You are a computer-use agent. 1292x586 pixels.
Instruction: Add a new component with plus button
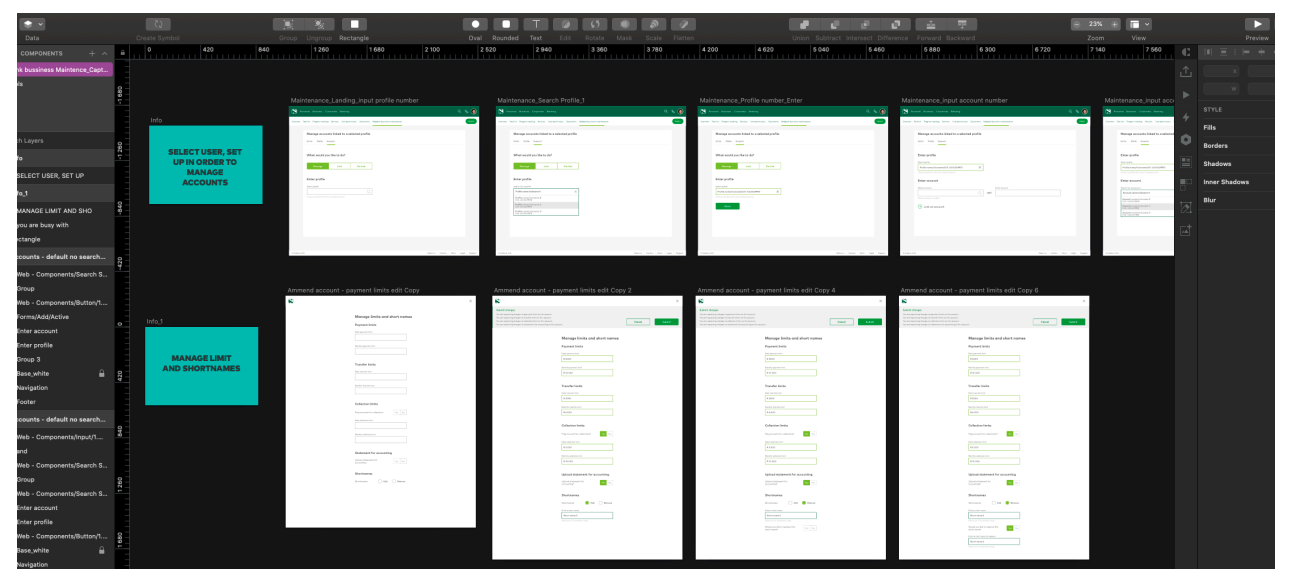pos(92,53)
